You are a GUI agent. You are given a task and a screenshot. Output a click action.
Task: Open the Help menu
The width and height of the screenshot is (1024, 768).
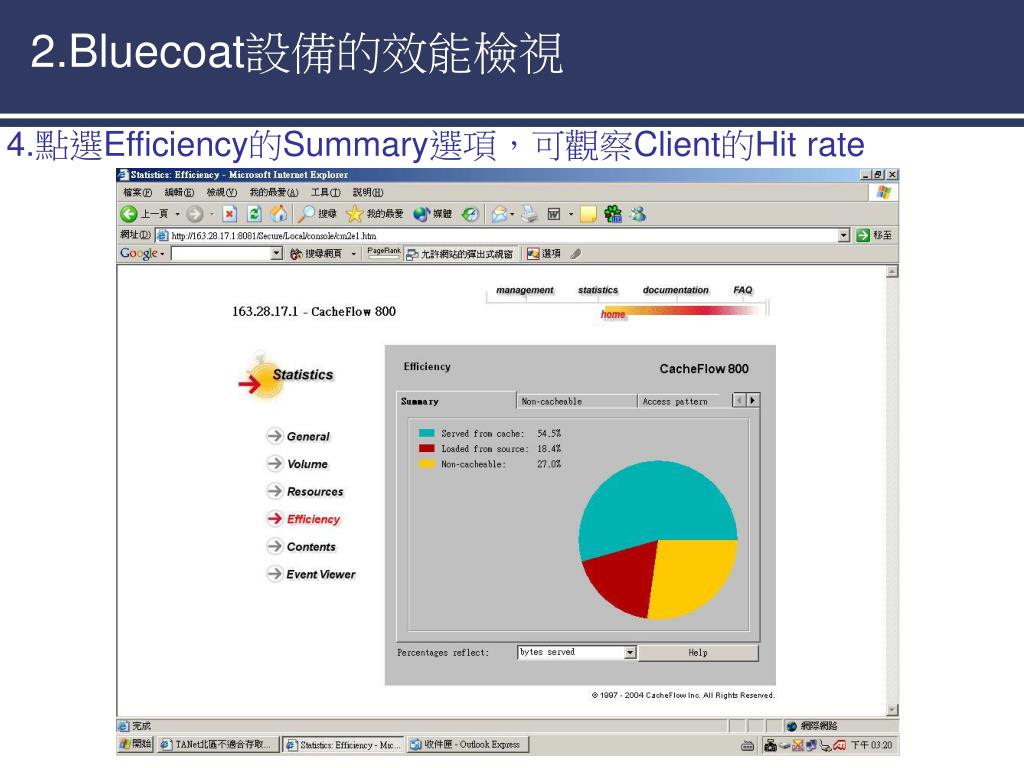tap(368, 192)
